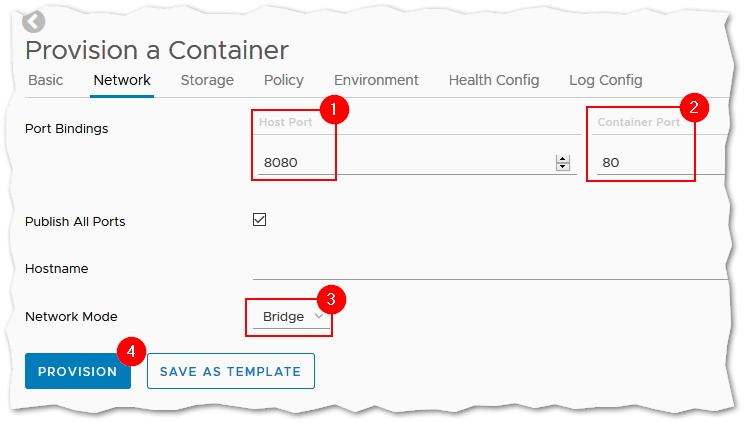Click the red annotation marker 4
Image resolution: width=744 pixels, height=423 pixels.
point(131,351)
